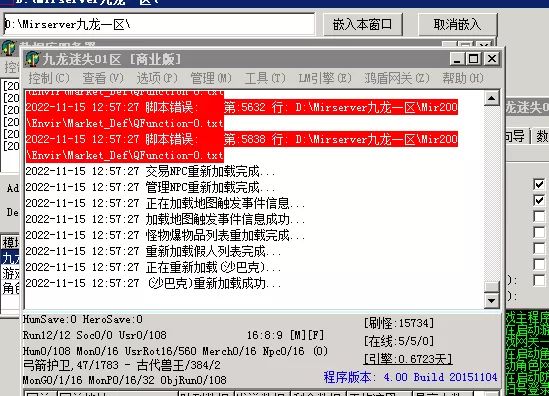549x396 pixels.
Task: Toggle the bottom checkbox in right panel
Action: pos(539,280)
